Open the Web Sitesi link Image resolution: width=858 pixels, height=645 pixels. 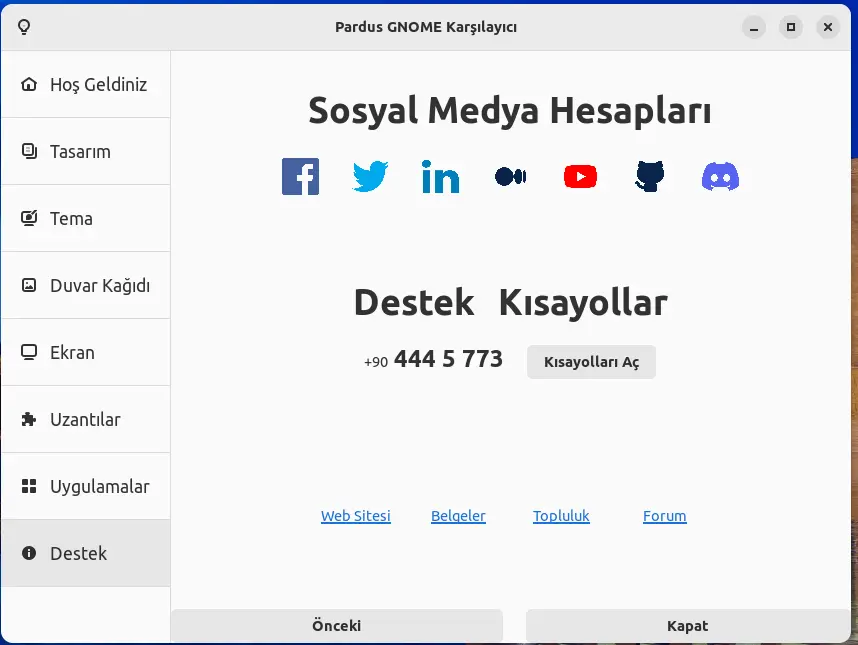coord(356,516)
